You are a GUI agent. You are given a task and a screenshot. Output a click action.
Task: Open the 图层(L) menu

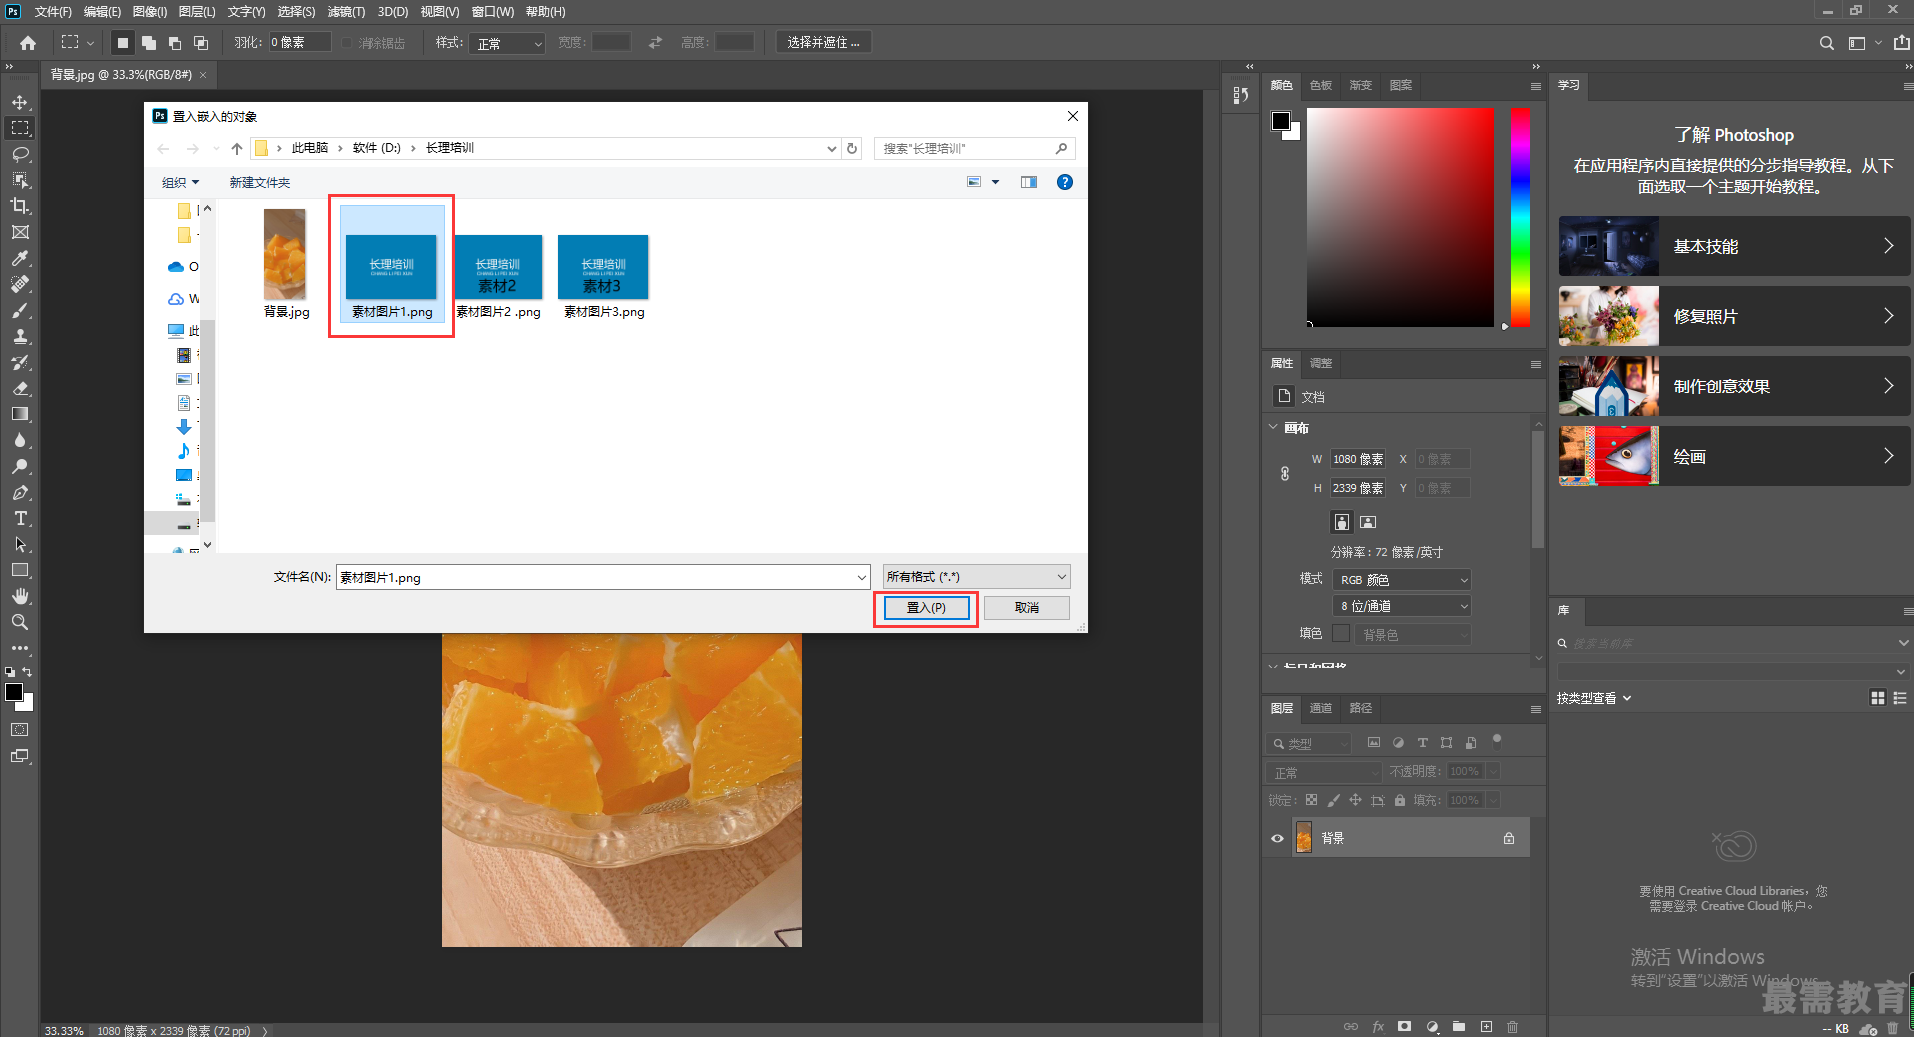point(197,12)
